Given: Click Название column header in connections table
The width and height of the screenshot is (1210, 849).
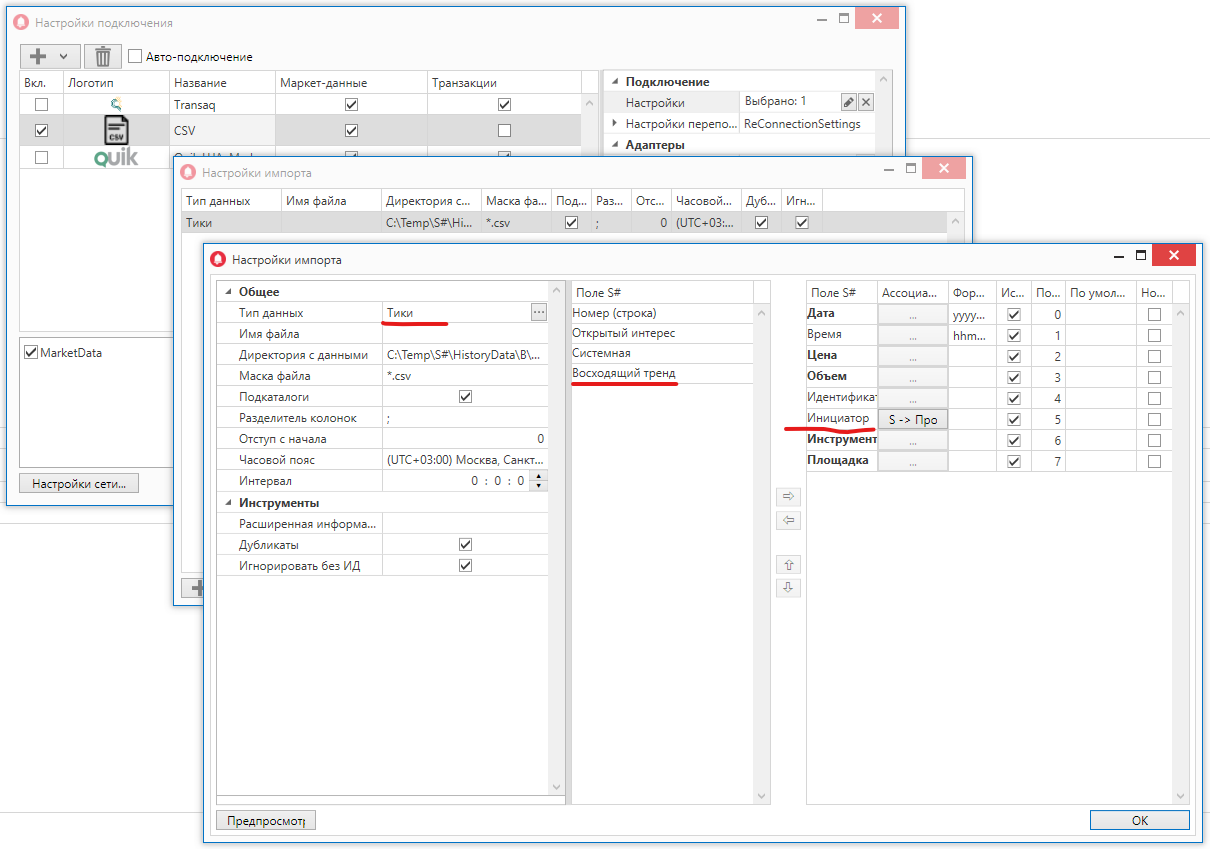Looking at the screenshot, I should click(222, 83).
